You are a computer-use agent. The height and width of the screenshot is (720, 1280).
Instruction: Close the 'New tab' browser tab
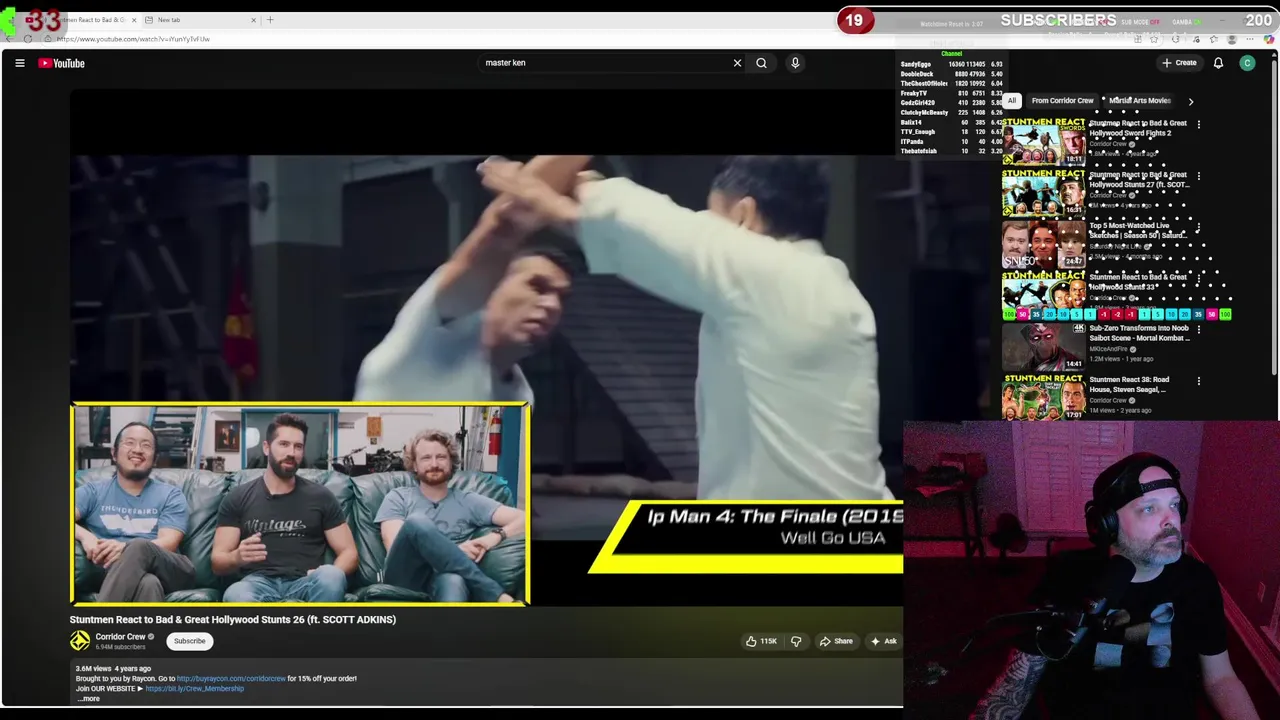tap(253, 20)
